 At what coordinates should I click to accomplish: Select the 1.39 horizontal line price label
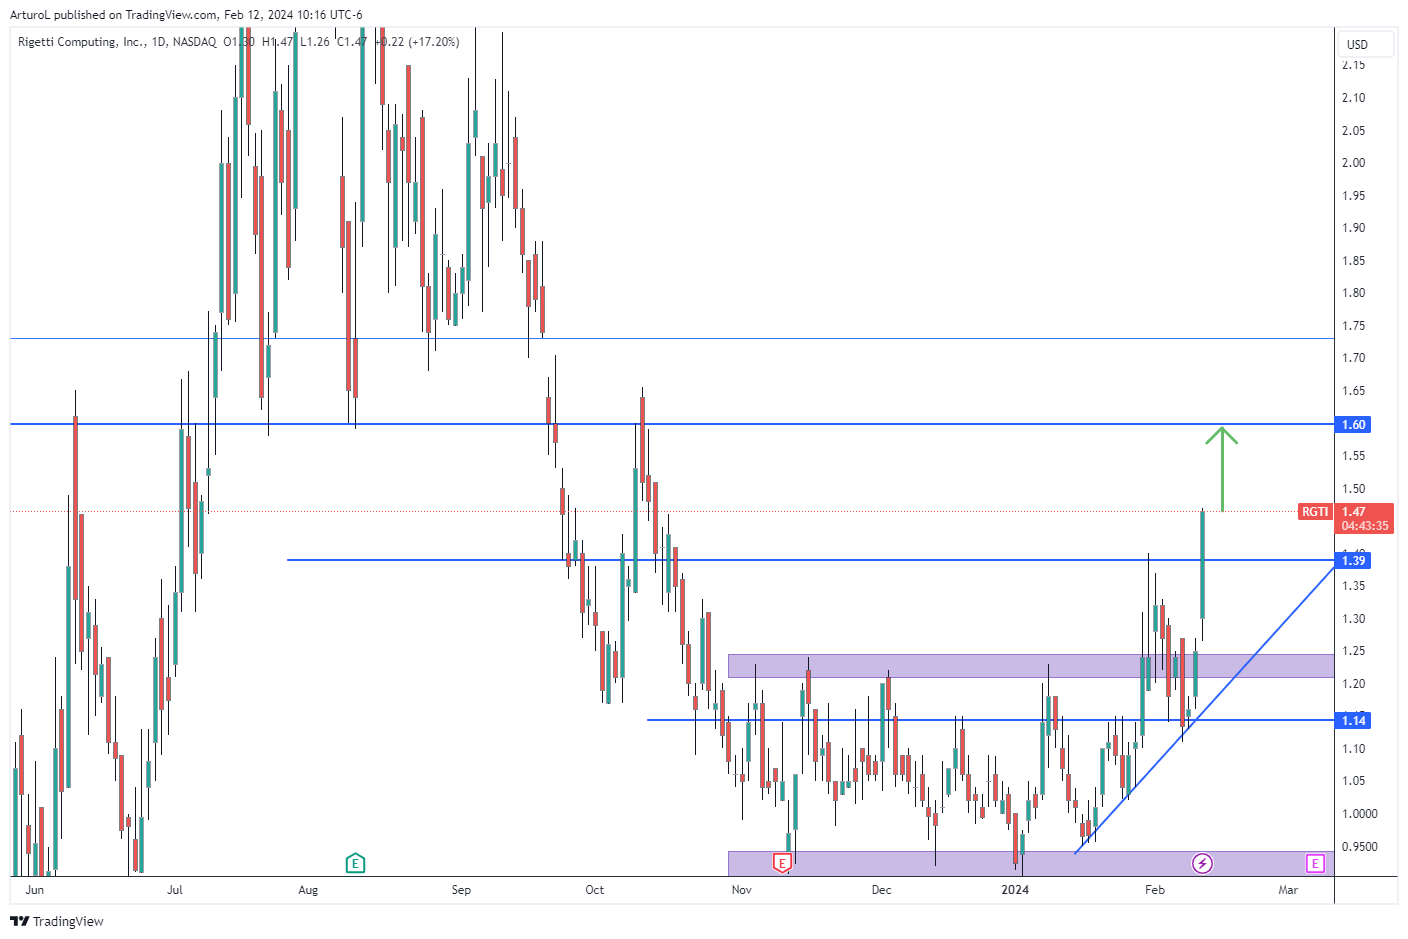coord(1353,560)
